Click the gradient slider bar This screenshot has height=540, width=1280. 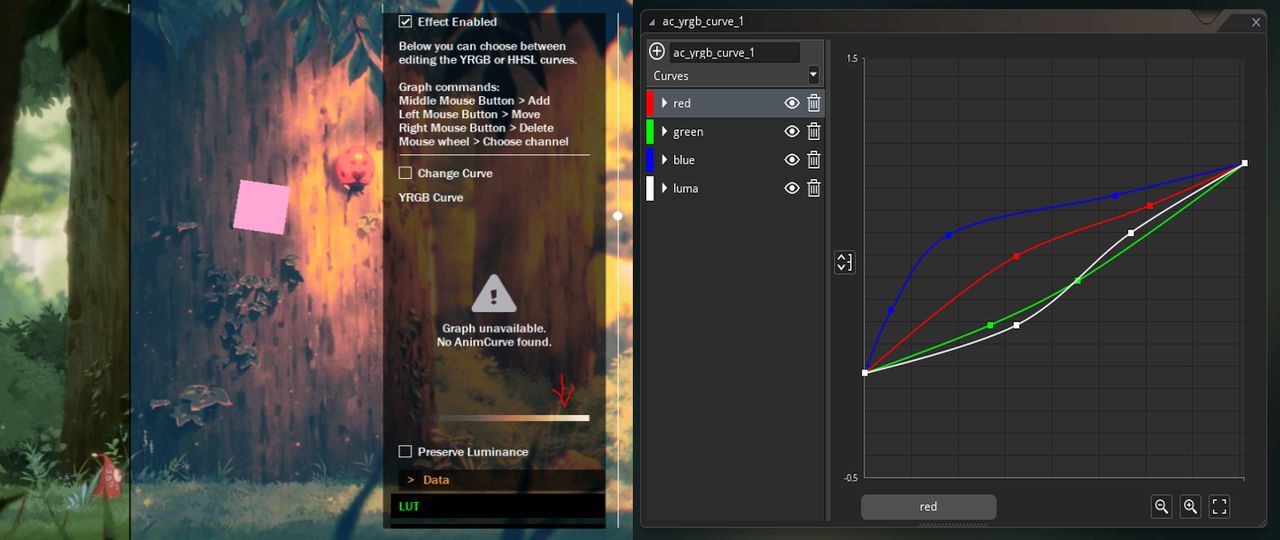click(x=506, y=418)
